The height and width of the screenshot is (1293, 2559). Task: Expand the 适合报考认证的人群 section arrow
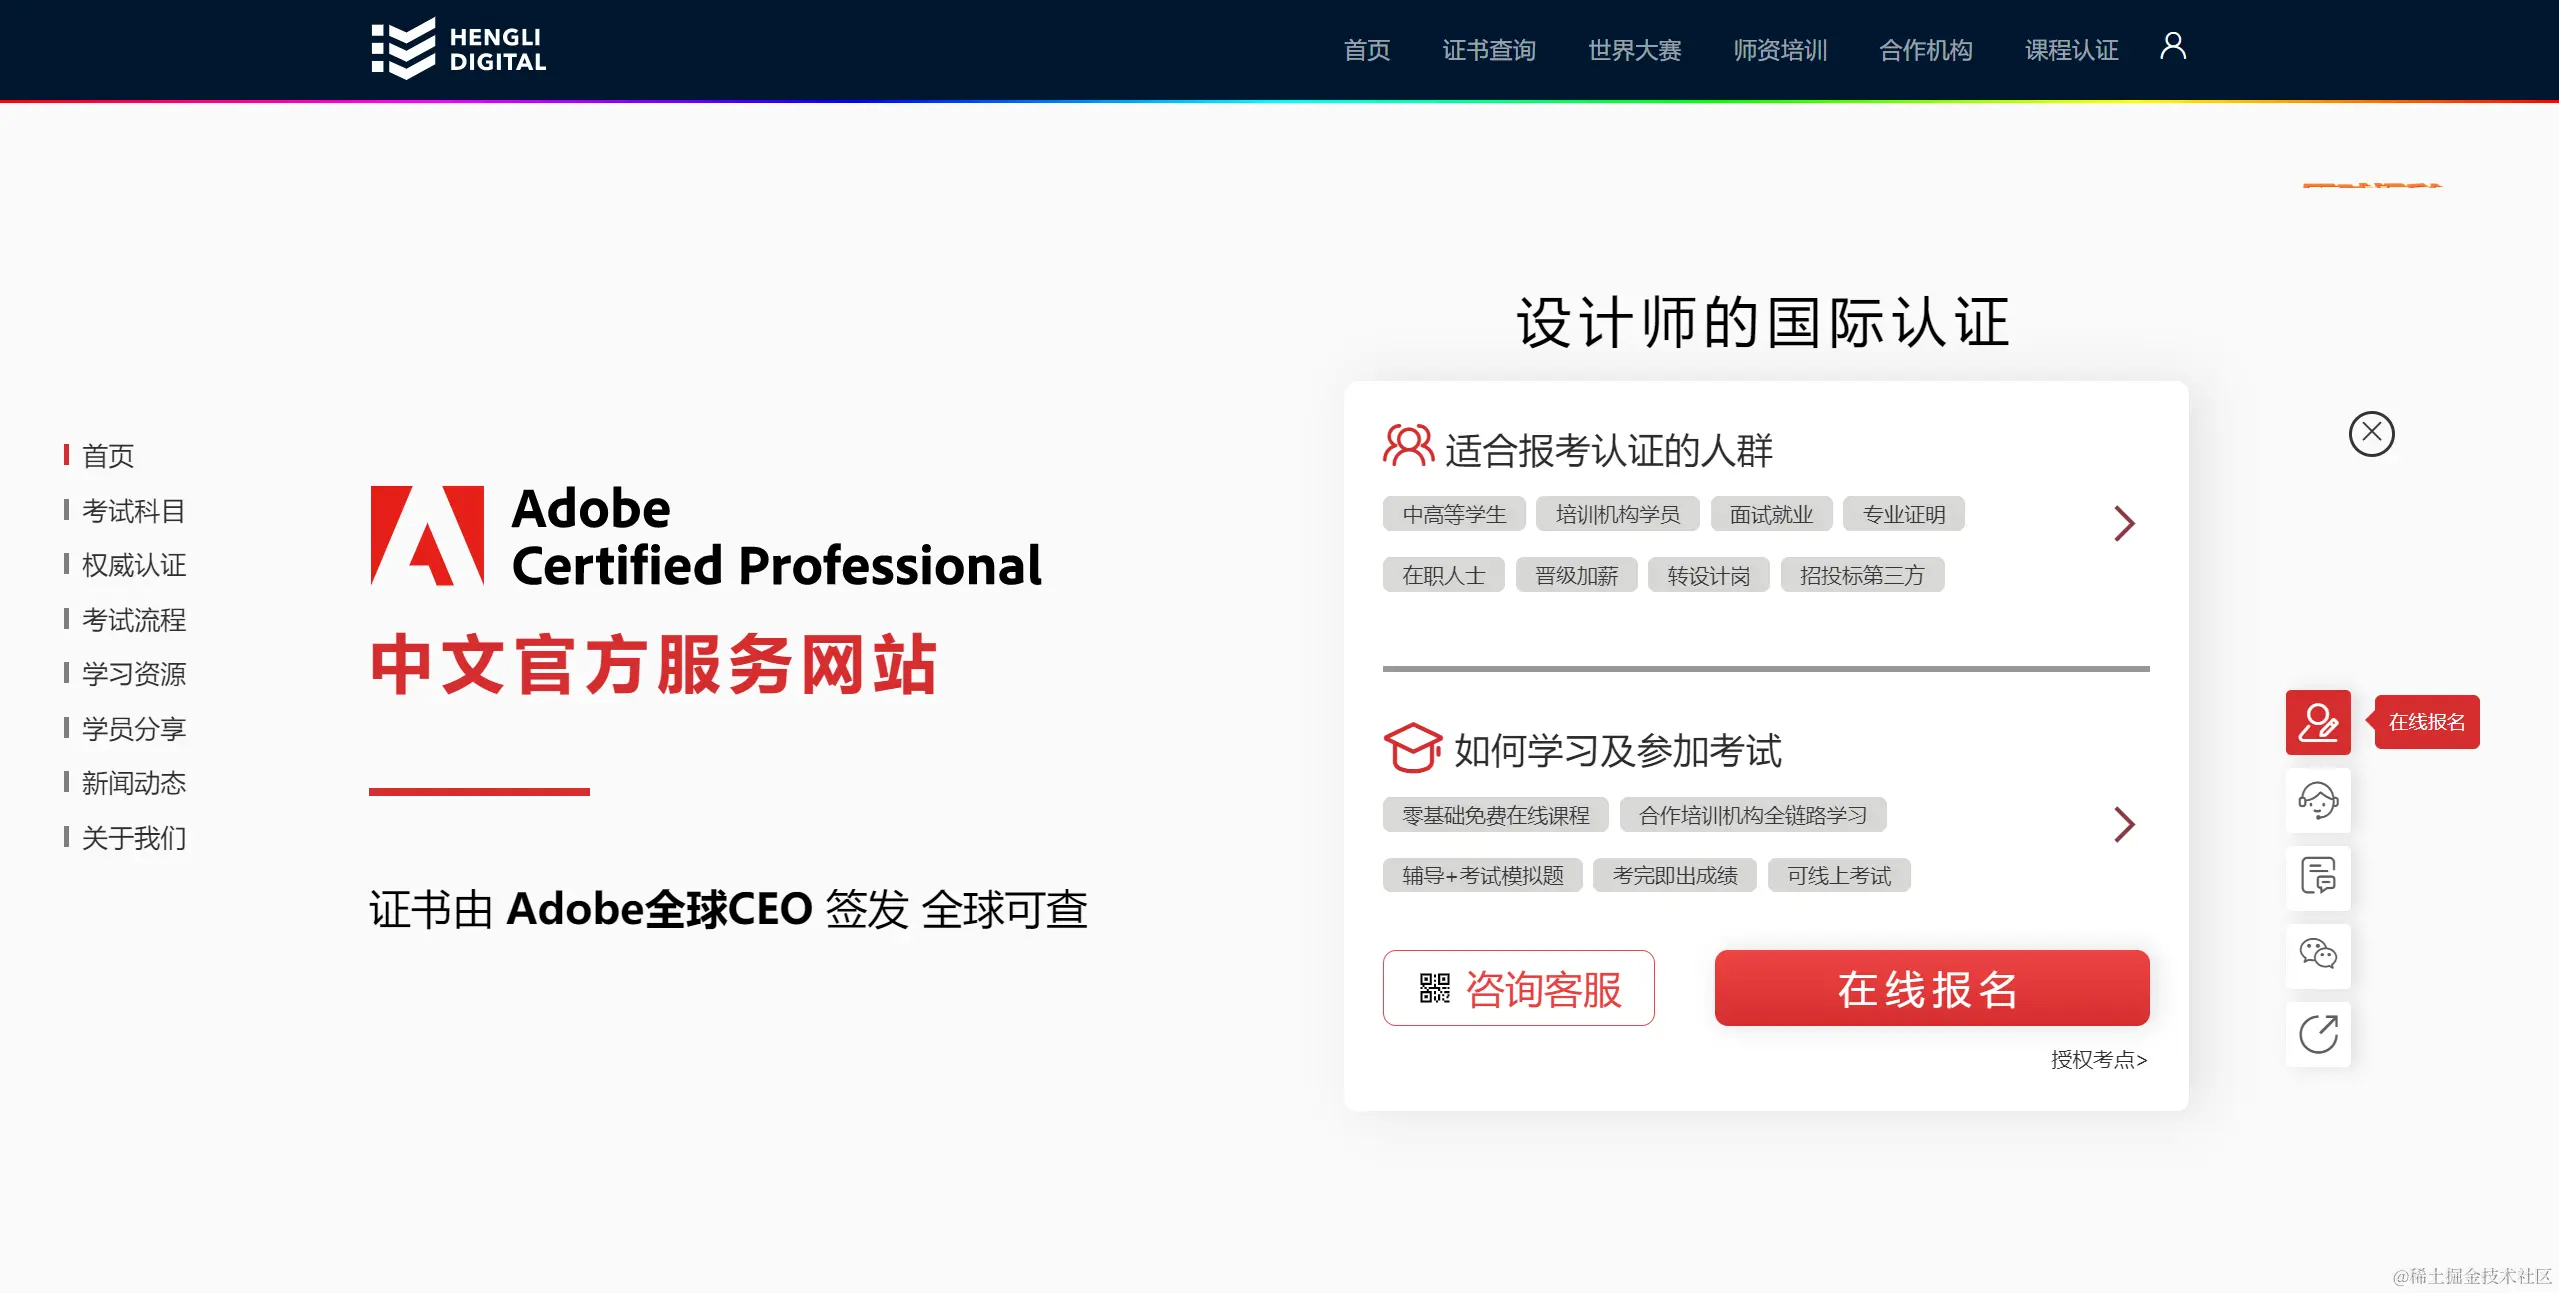pyautogui.click(x=2124, y=523)
